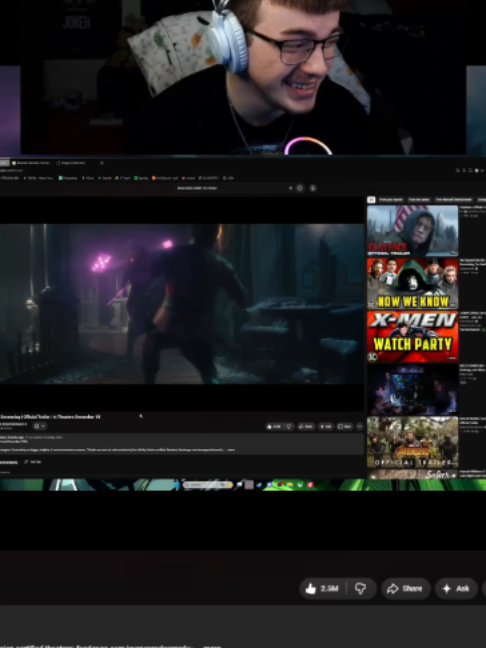Click the taskbar search box
Screen dimensions: 486x648
click(x=207, y=485)
